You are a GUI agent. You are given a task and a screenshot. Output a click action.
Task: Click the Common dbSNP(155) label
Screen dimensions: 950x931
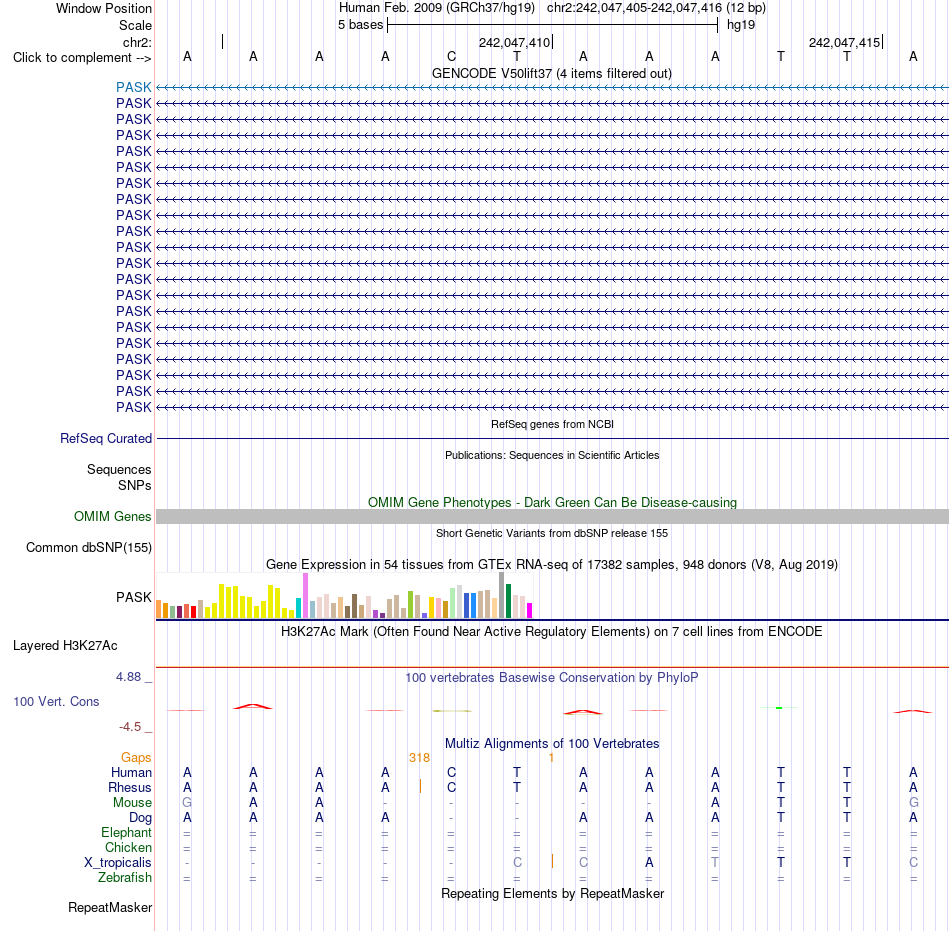coord(89,548)
